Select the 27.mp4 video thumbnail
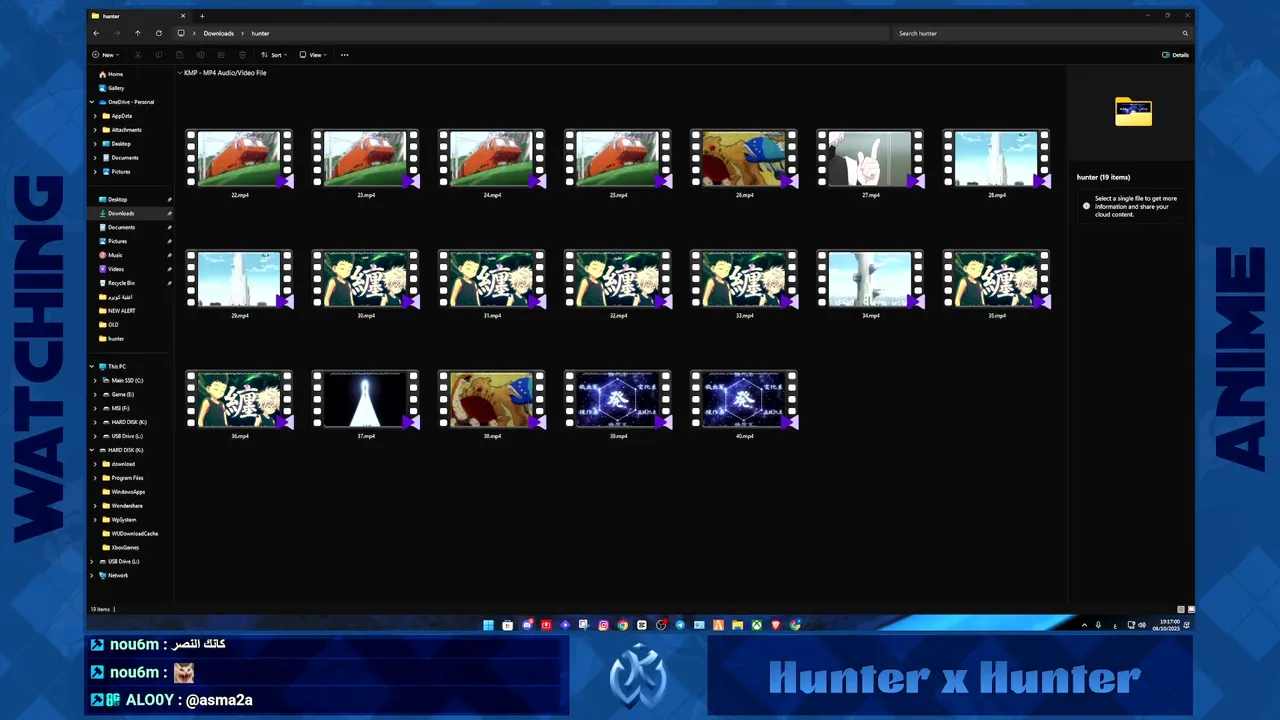This screenshot has width=1280, height=720. (x=870, y=158)
